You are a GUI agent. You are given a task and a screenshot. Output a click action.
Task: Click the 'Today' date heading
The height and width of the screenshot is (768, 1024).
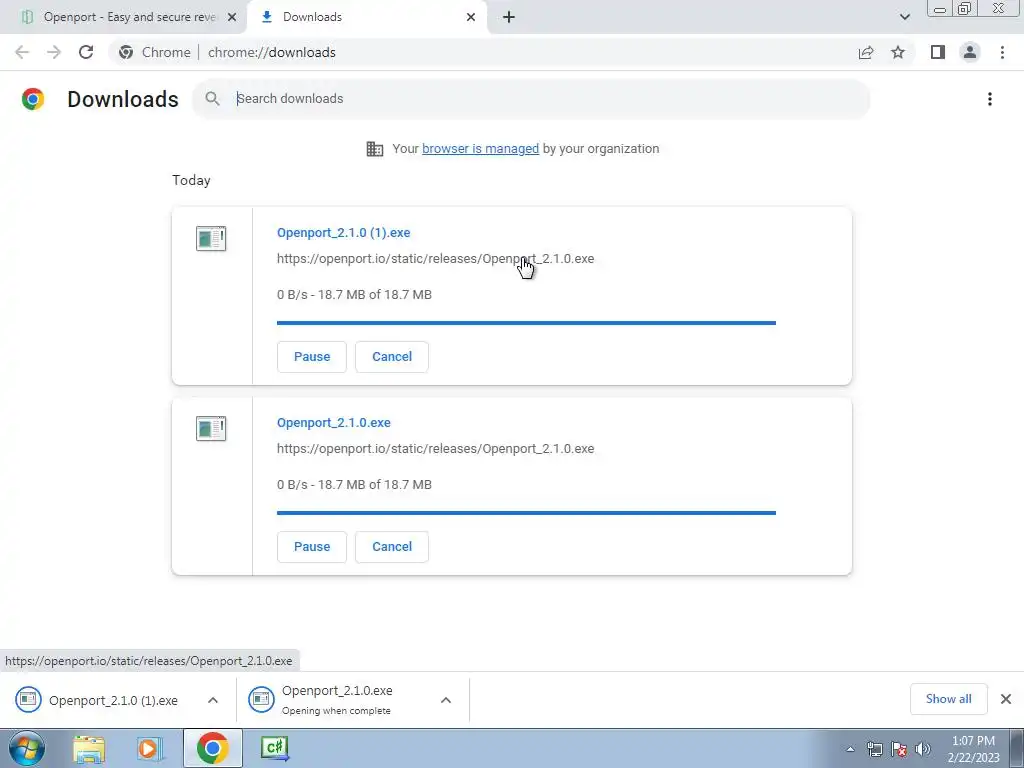click(x=191, y=180)
